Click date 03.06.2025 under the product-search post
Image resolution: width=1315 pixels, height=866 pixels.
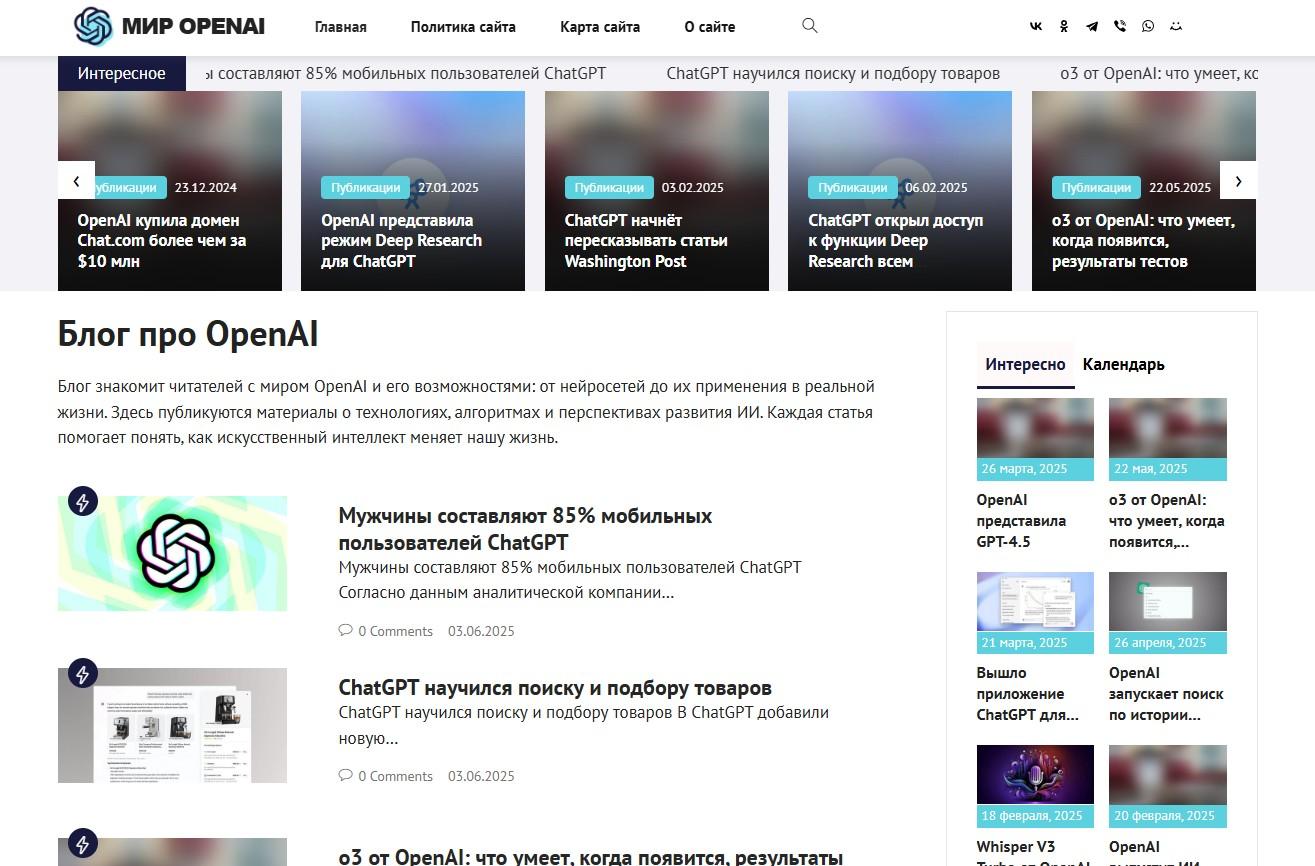pos(481,776)
